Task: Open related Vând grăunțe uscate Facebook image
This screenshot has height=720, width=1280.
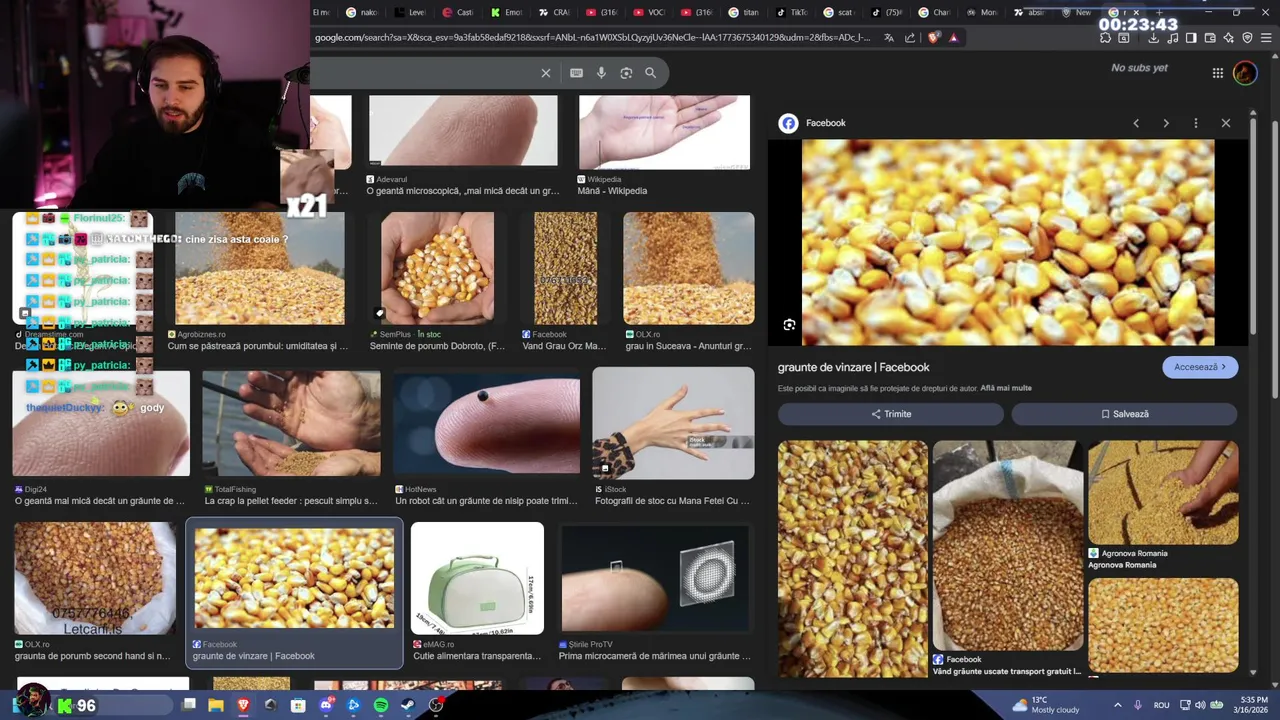Action: click(1008, 546)
